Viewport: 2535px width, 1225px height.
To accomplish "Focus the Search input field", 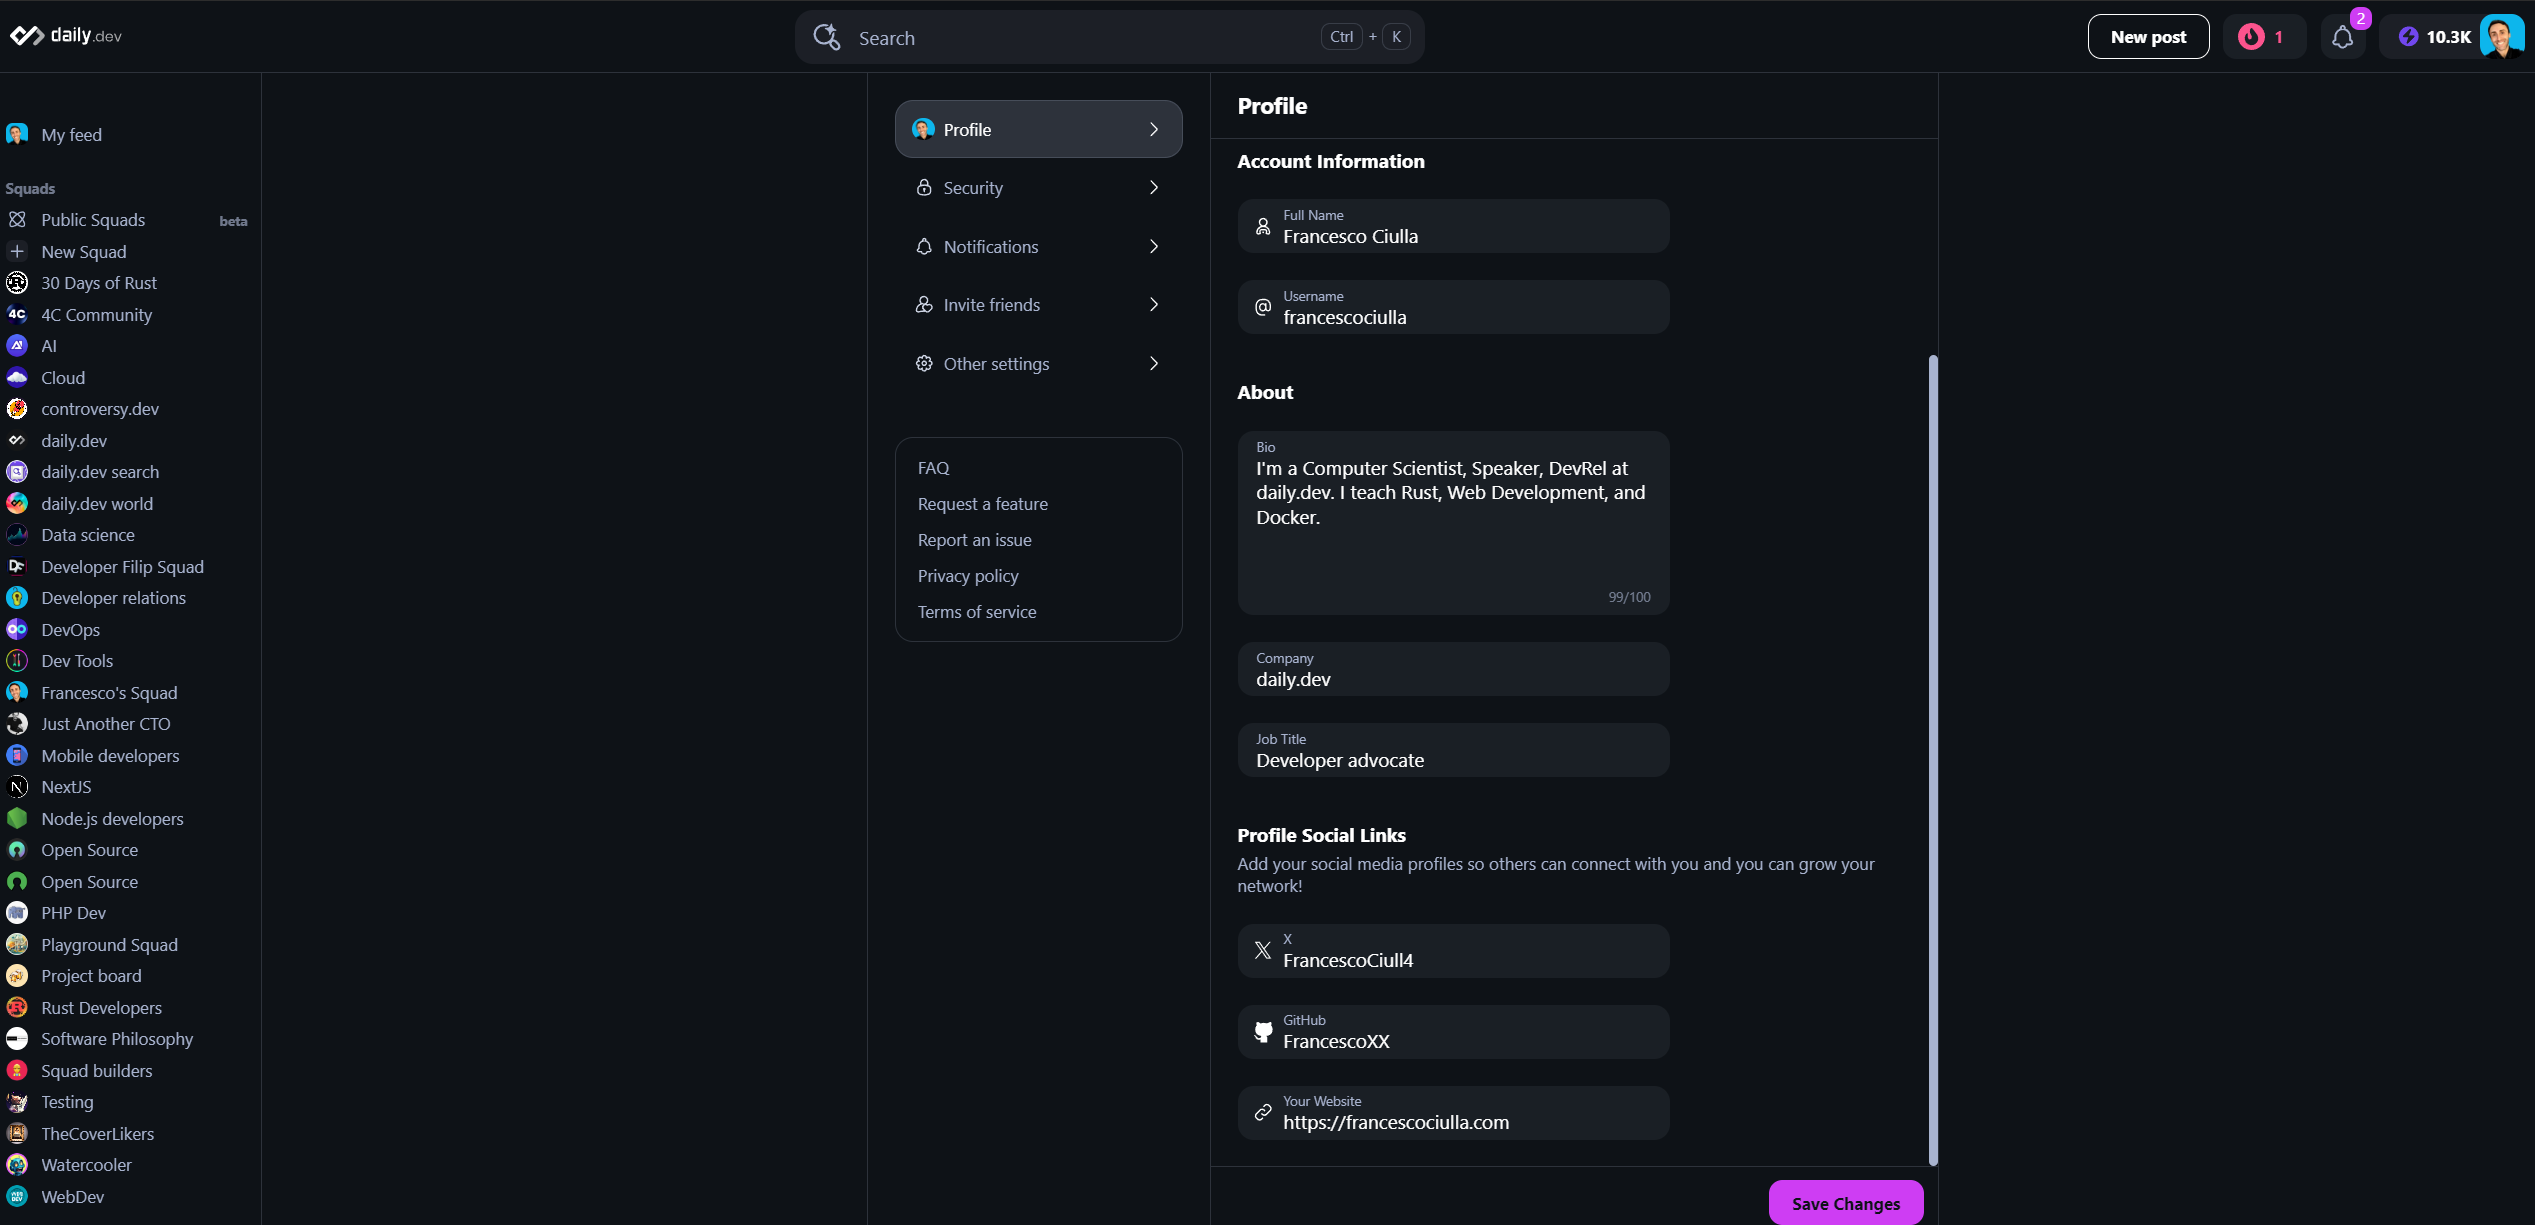I will click(1109, 37).
